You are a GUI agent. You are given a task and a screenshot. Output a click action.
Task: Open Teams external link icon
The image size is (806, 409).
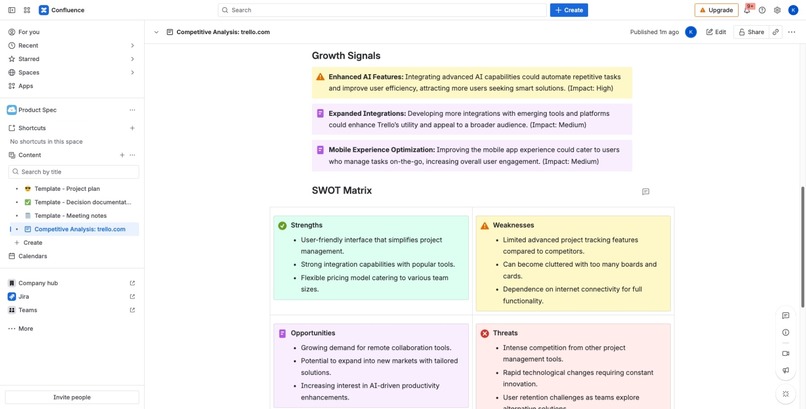pyautogui.click(x=132, y=310)
